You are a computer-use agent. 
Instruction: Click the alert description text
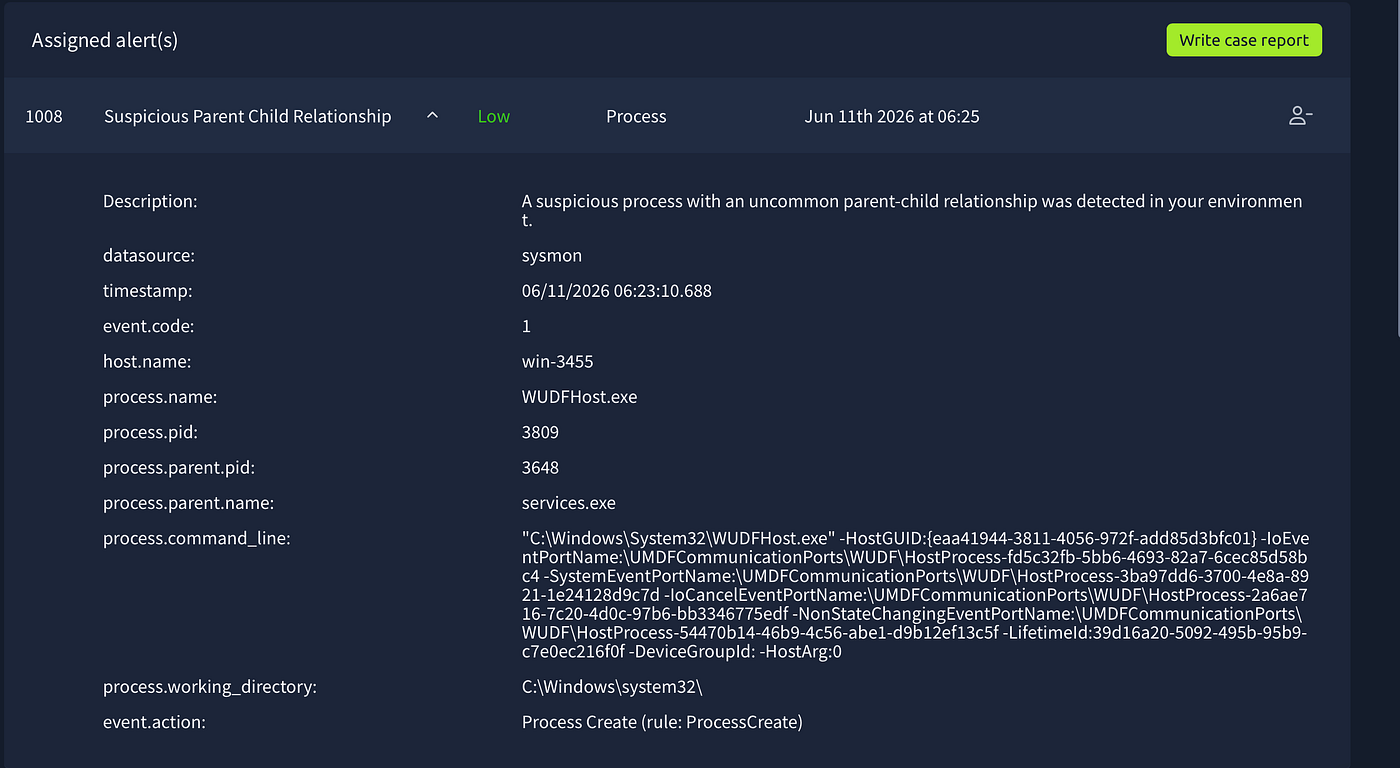[x=912, y=210]
